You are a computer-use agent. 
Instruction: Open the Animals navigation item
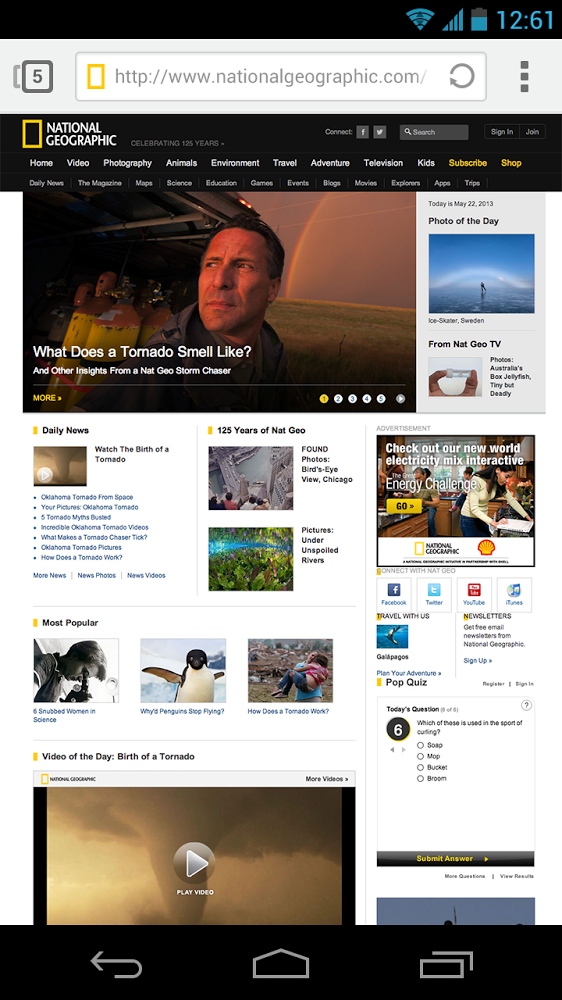(182, 163)
